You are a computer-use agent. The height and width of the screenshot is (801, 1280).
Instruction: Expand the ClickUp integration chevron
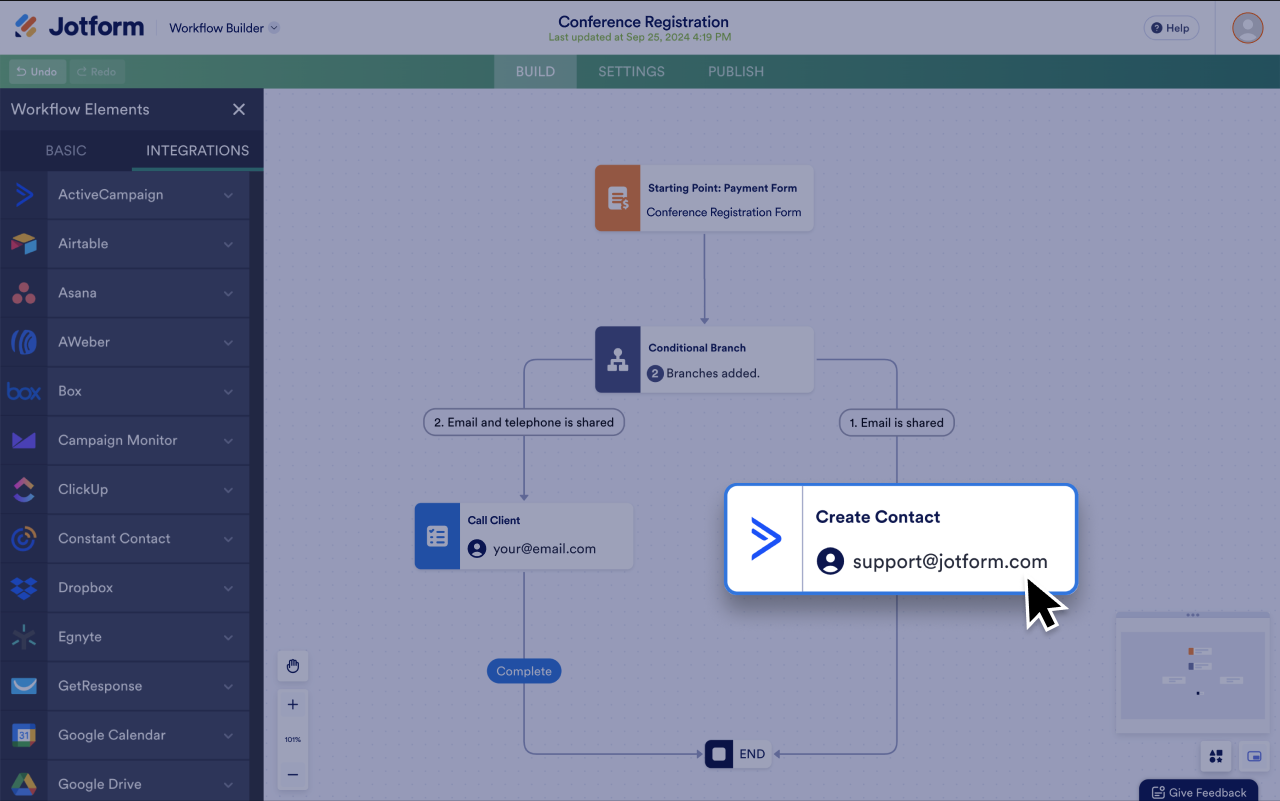pos(229,489)
